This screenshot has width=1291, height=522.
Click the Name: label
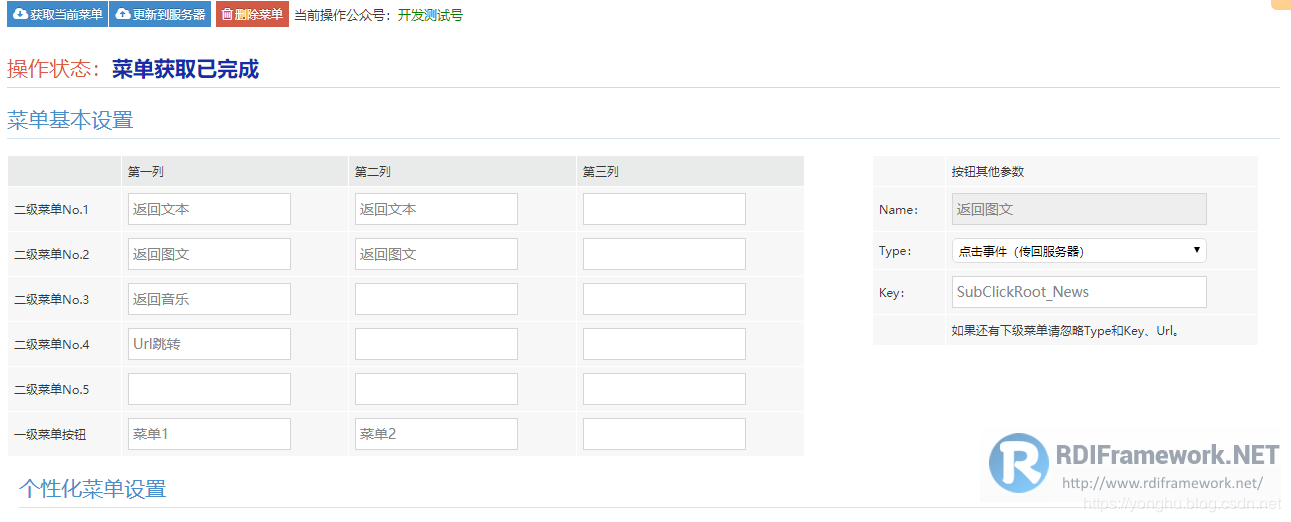[898, 210]
